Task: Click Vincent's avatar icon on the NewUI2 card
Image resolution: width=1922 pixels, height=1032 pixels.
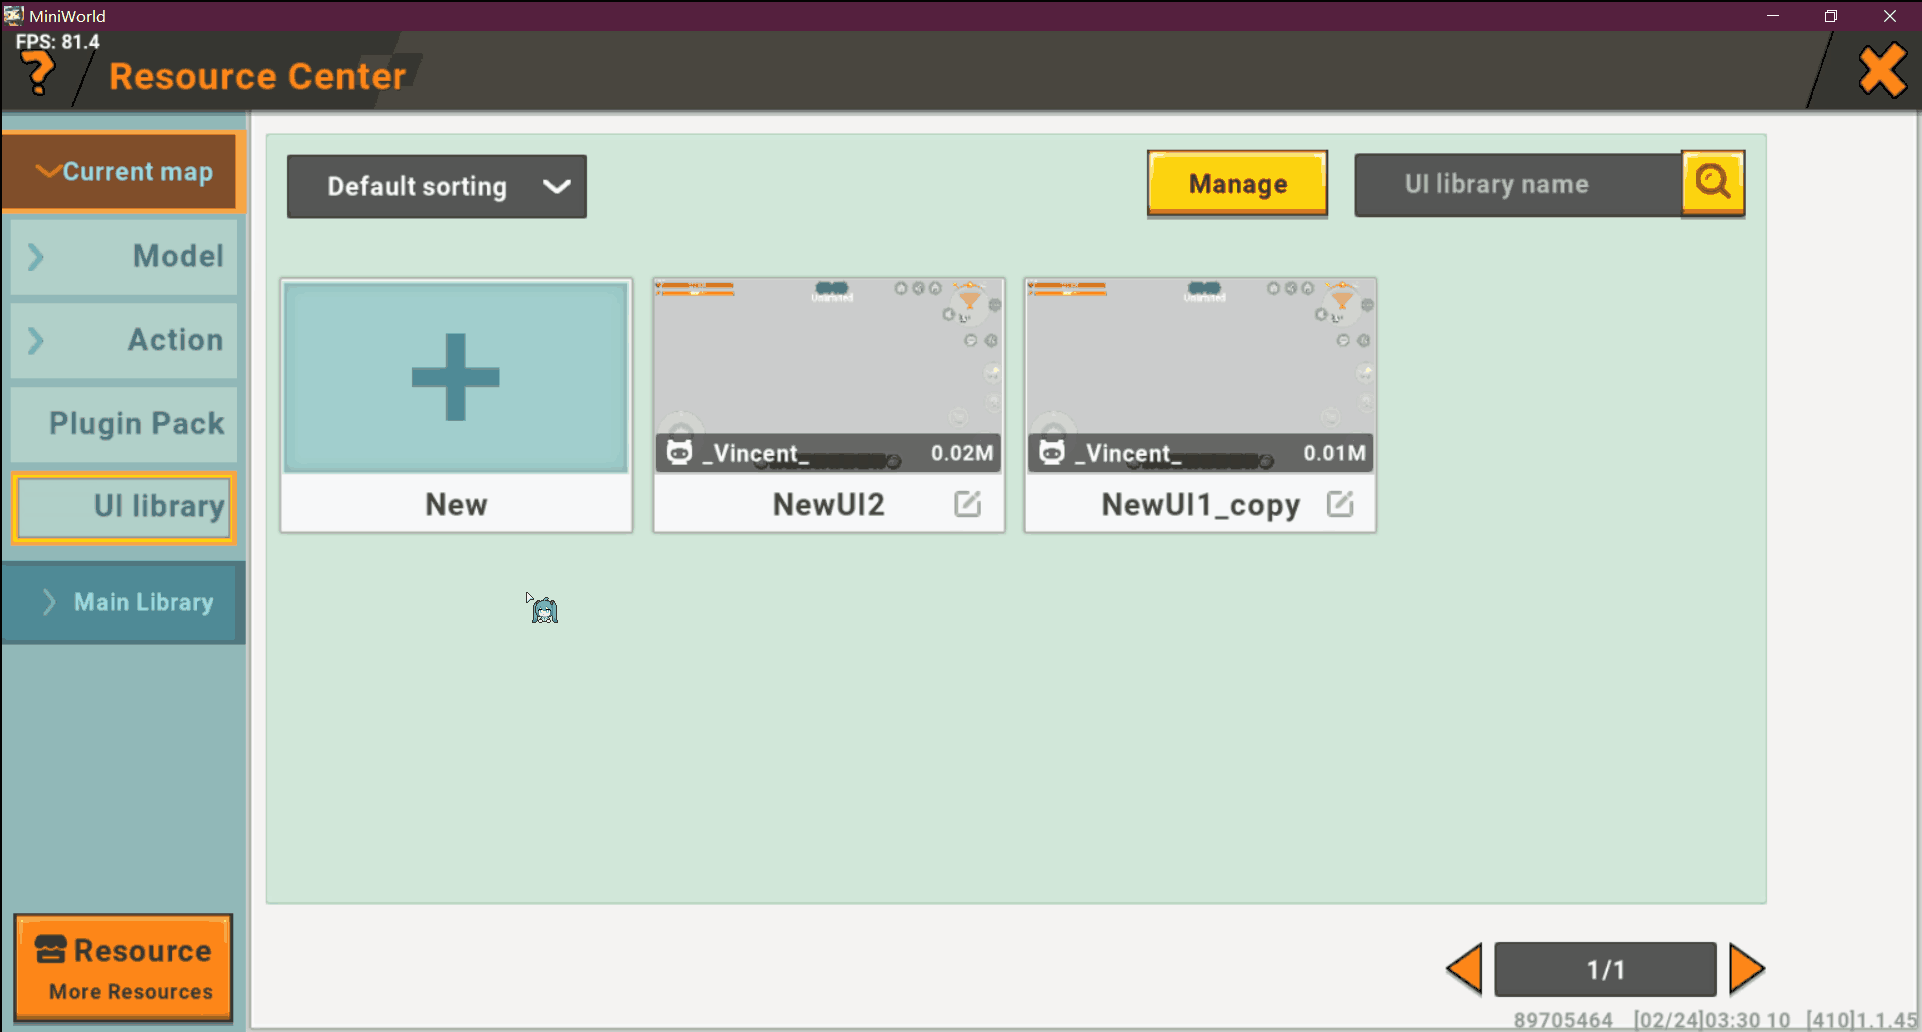Action: tap(680, 452)
